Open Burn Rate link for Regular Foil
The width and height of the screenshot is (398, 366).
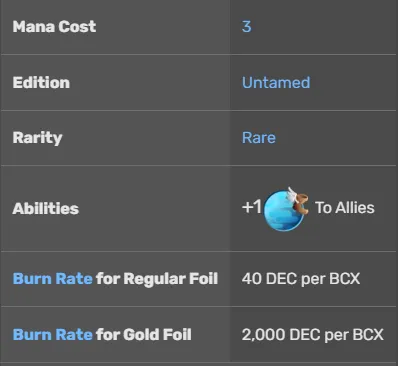click(x=52, y=279)
